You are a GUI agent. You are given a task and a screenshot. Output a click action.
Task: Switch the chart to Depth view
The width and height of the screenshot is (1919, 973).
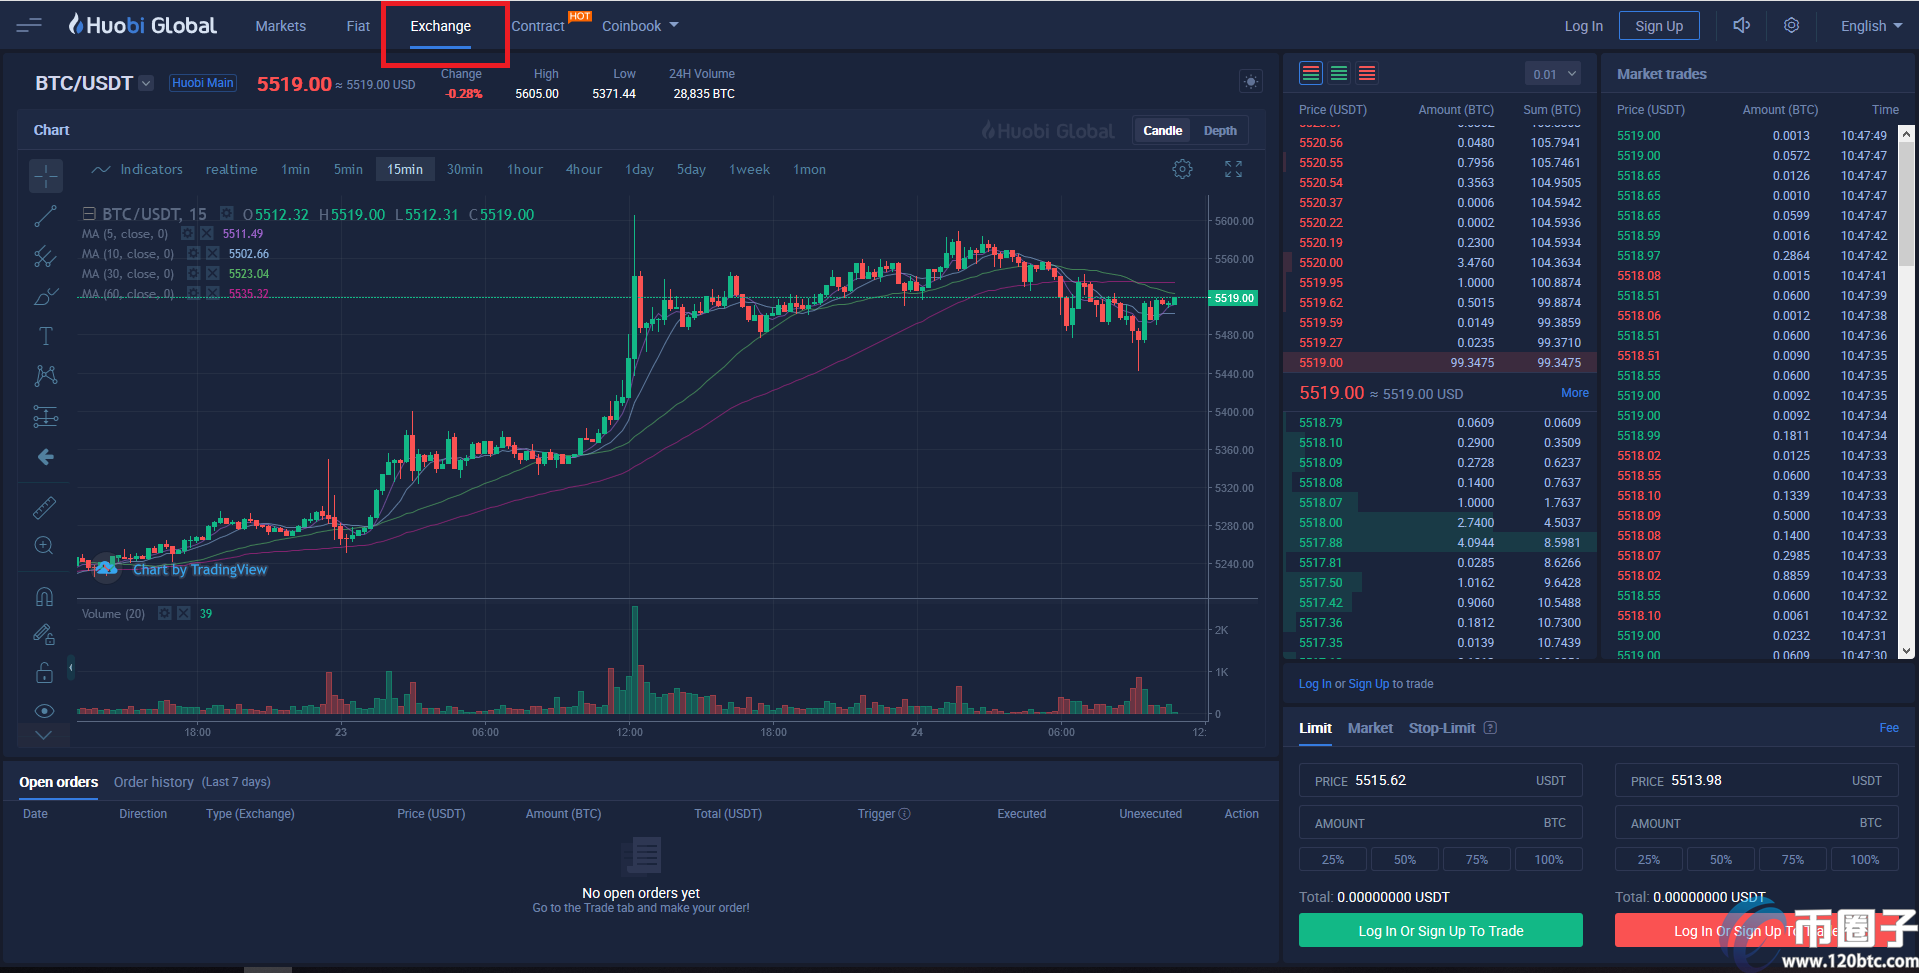1219,131
